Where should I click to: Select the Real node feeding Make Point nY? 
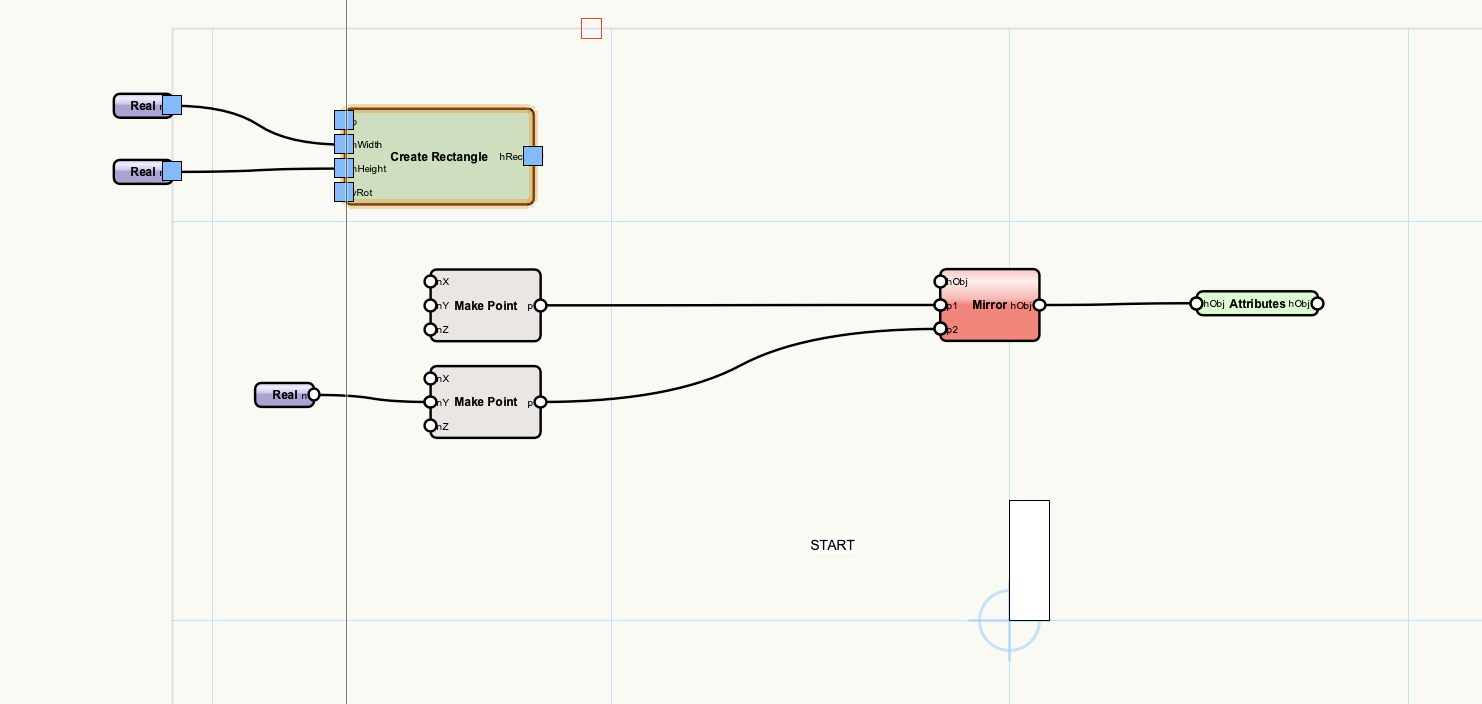pos(282,395)
